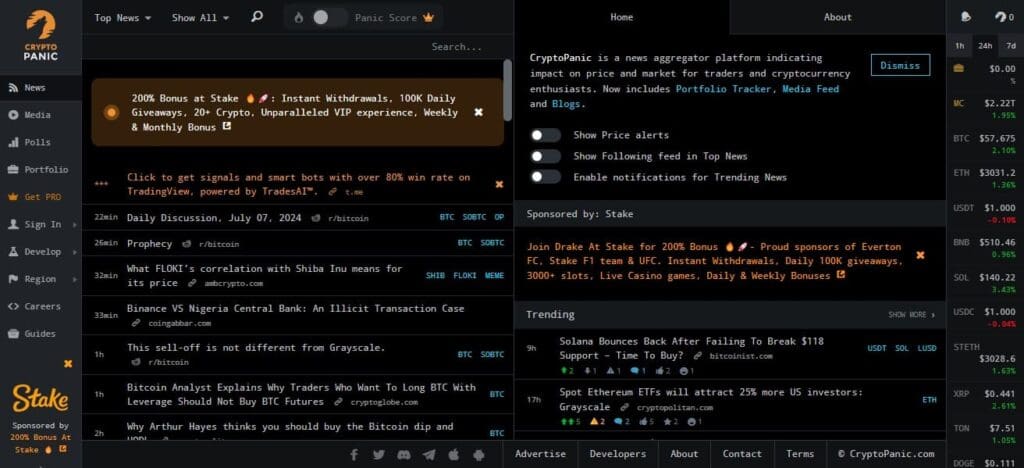The width and height of the screenshot is (1024, 468).
Task: Select 1h price change period
Action: (959, 46)
